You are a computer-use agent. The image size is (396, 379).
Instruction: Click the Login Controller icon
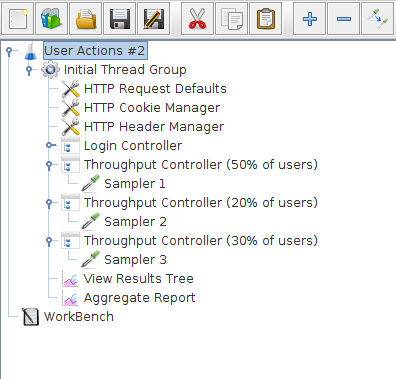[70, 146]
